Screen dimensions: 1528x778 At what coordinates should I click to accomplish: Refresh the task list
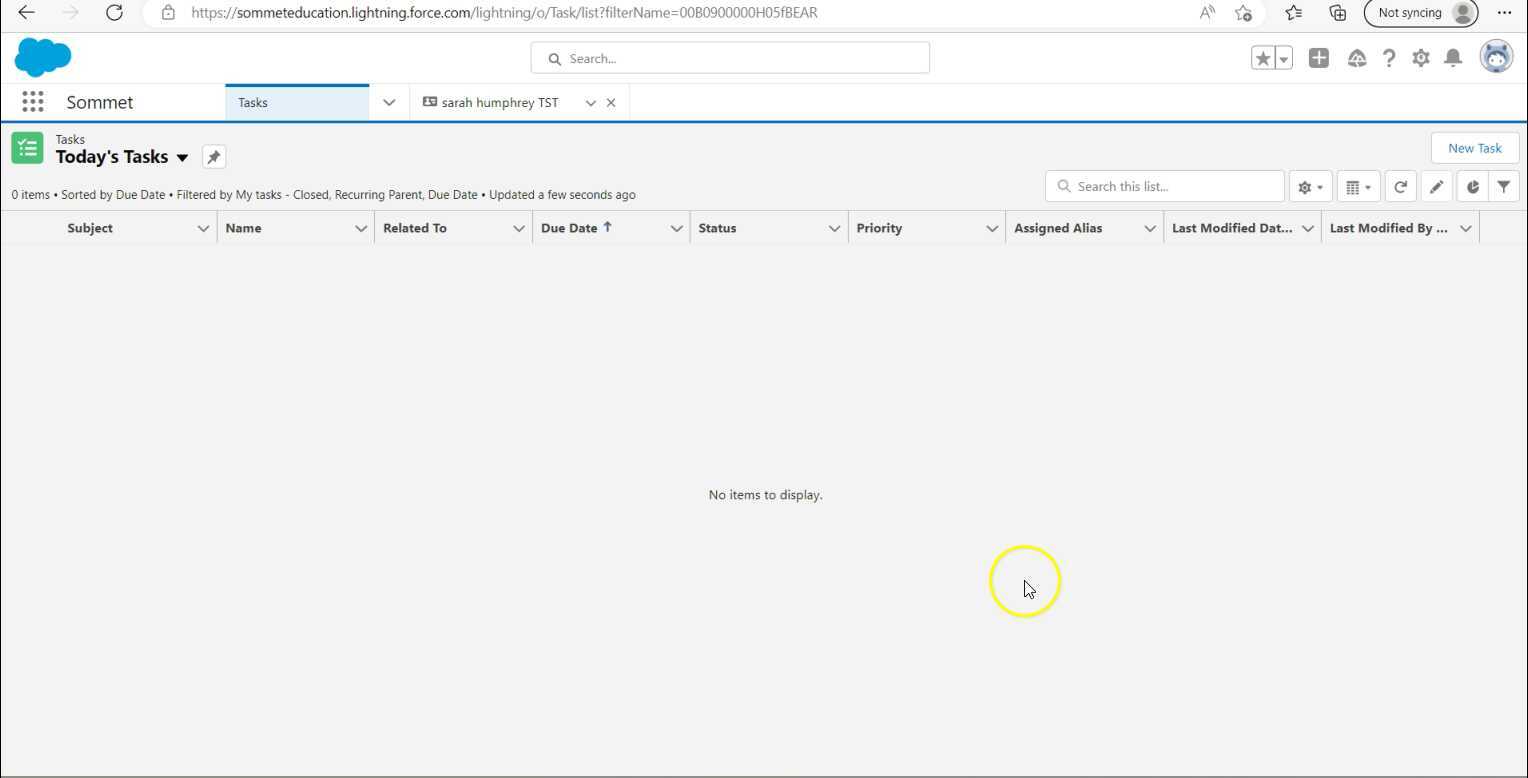tap(1400, 186)
